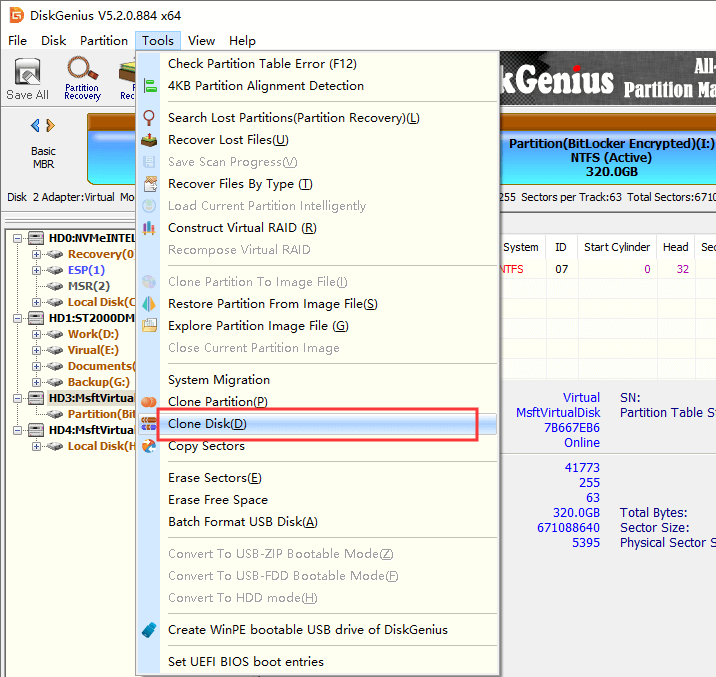Select Erase Free Space option

(217, 500)
